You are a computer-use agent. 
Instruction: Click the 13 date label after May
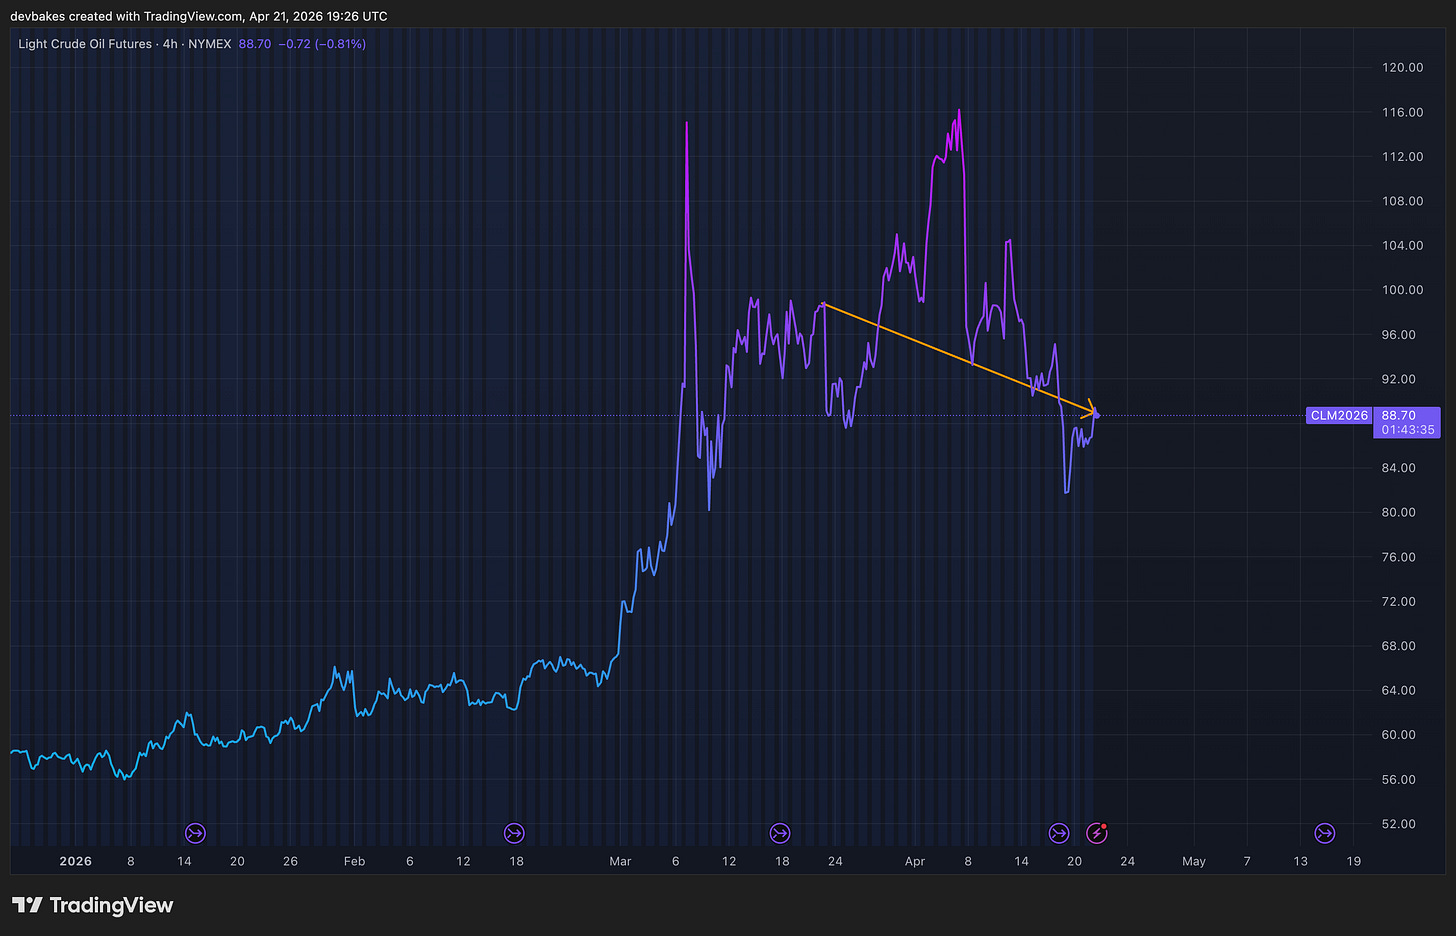point(1300,861)
